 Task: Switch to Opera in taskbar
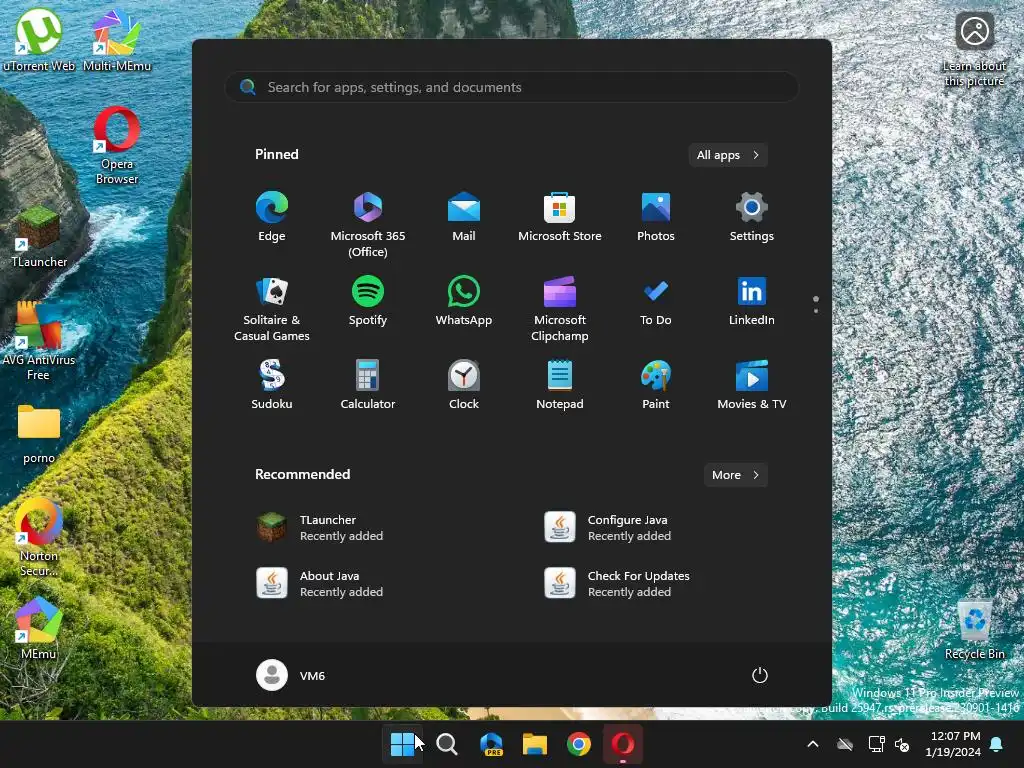click(622, 744)
